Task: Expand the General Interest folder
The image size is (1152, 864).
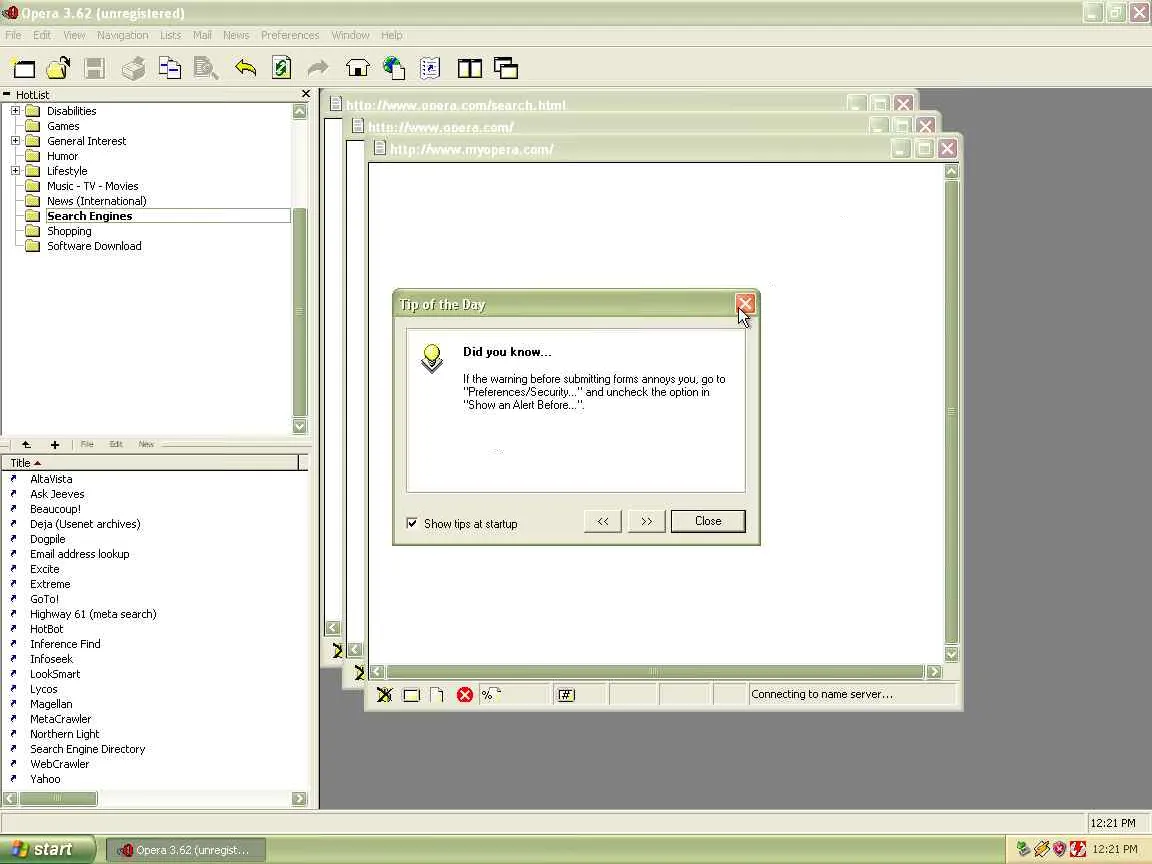Action: click(15, 140)
